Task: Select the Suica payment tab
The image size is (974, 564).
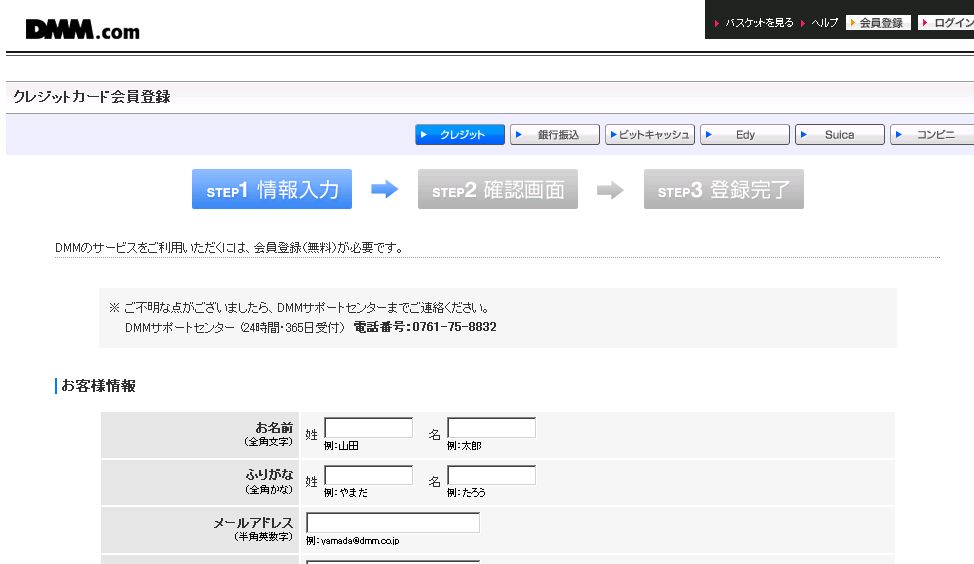Action: (840, 135)
